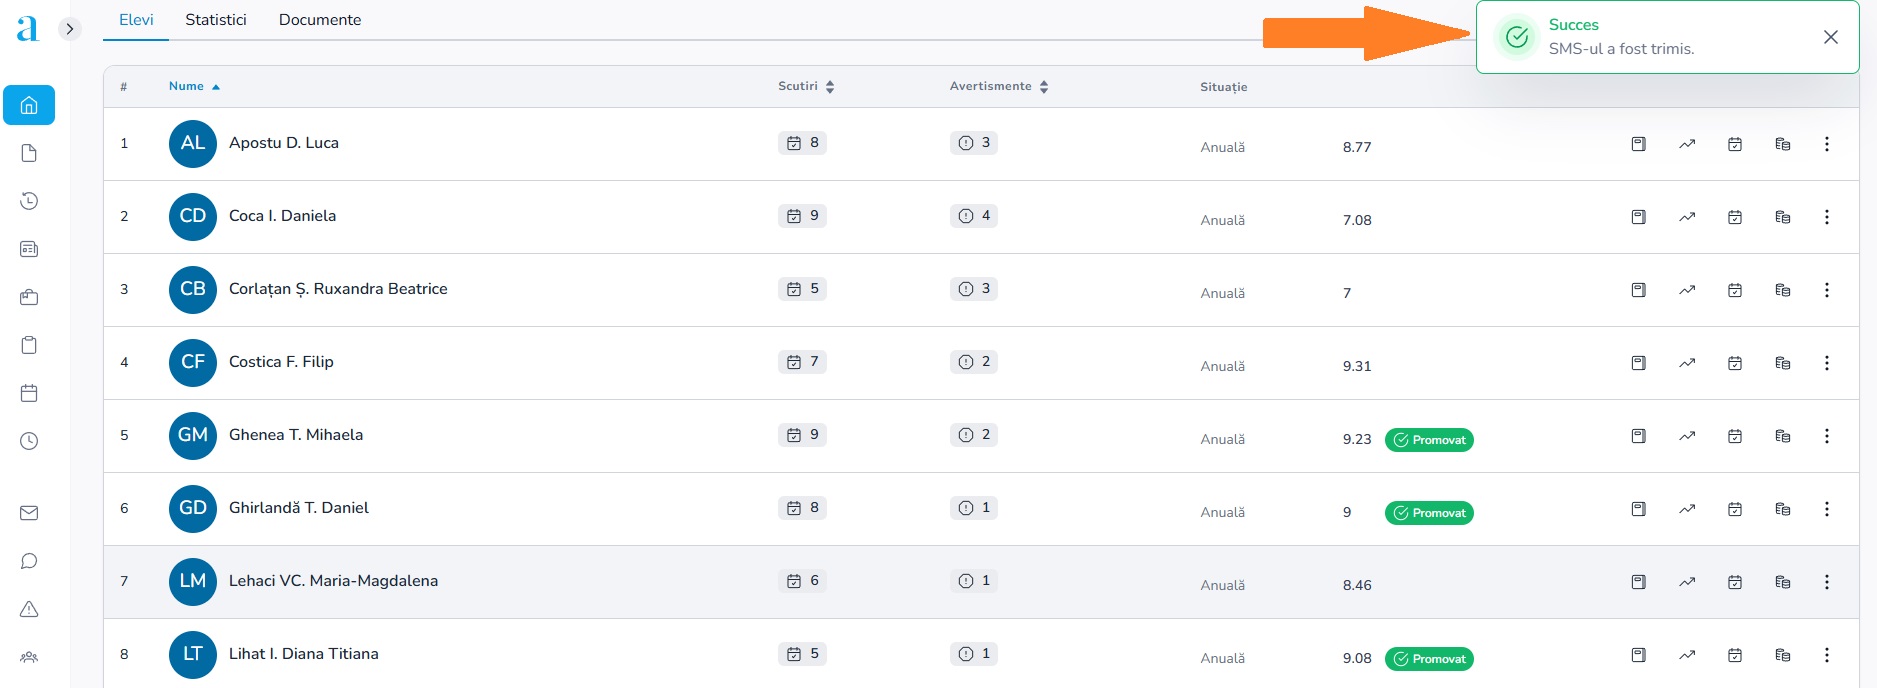Switch to the Documente tab
The image size is (1877, 688).
click(x=320, y=20)
